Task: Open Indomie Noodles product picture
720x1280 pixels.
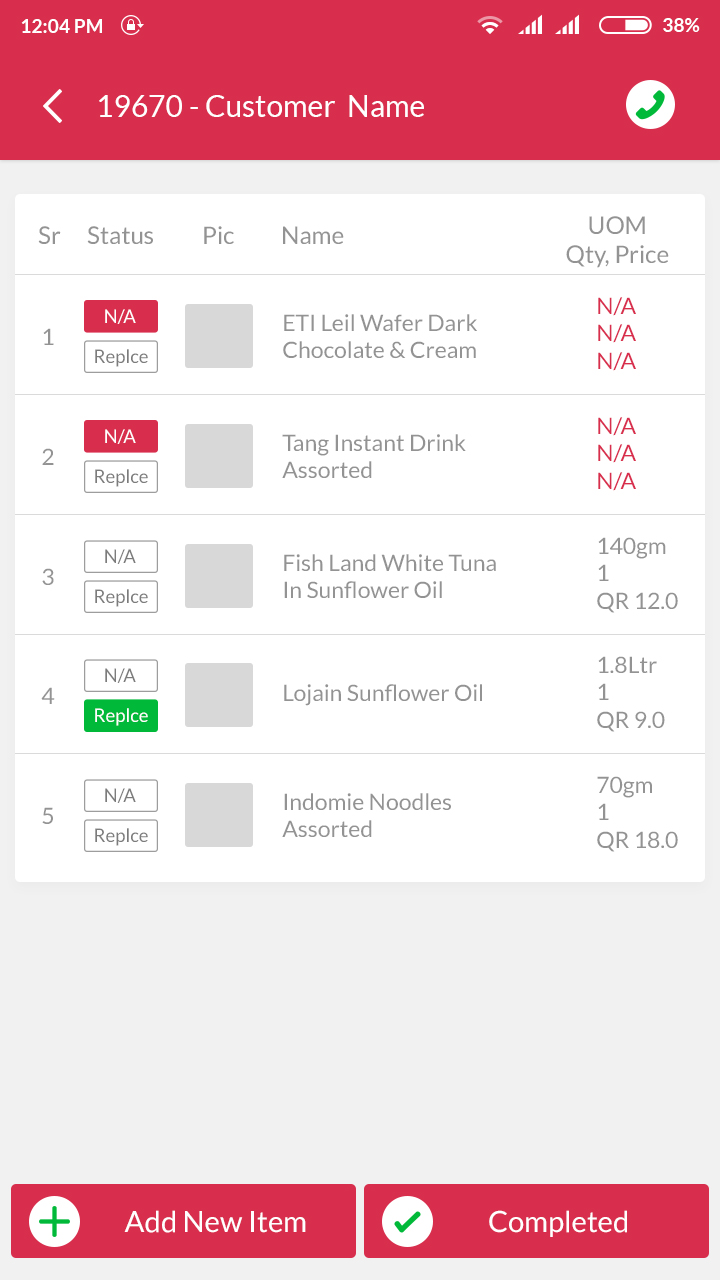Action: click(219, 815)
